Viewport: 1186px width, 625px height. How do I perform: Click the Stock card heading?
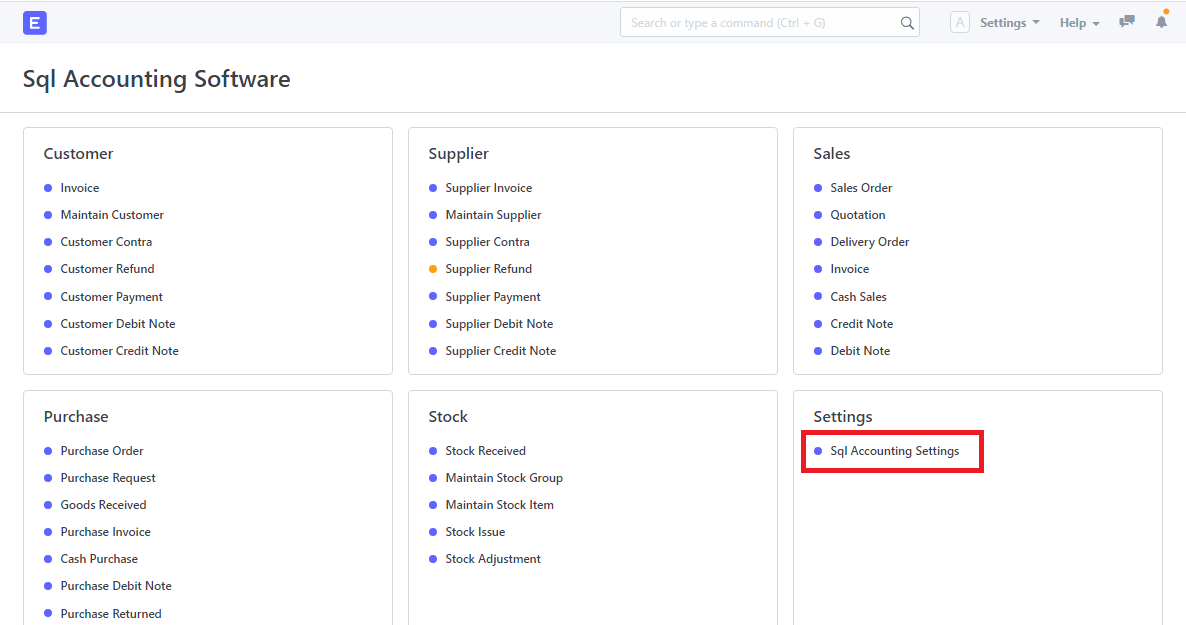click(x=448, y=417)
